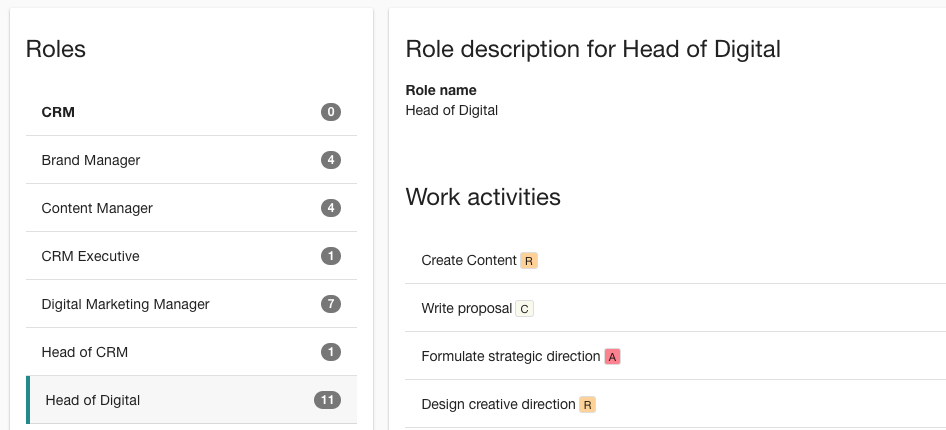The height and width of the screenshot is (430, 946).
Task: Select the Content Manager role
Action: (191, 208)
